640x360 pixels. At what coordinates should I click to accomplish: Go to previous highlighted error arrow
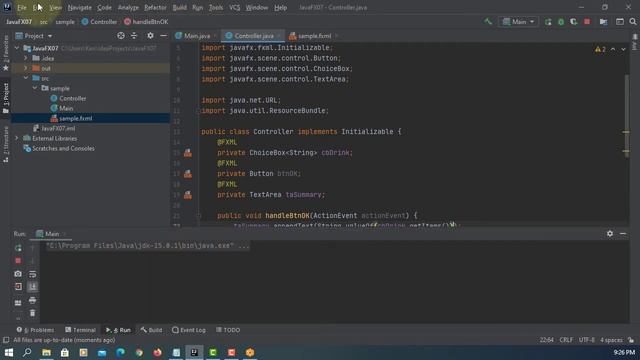613,49
